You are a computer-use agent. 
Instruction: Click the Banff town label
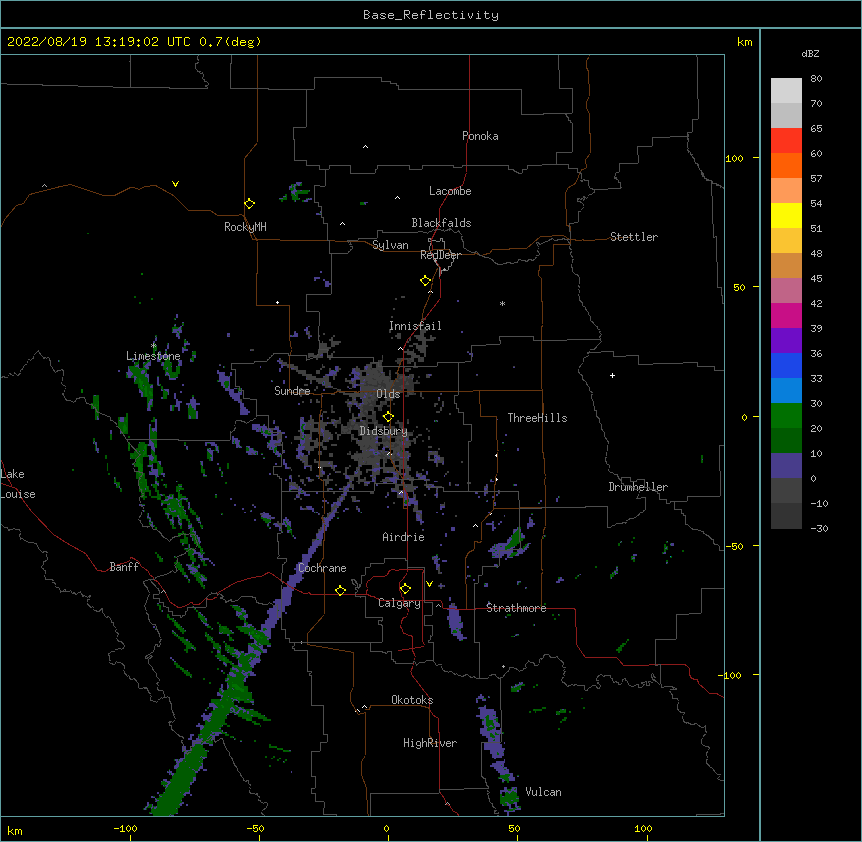[x=124, y=567]
